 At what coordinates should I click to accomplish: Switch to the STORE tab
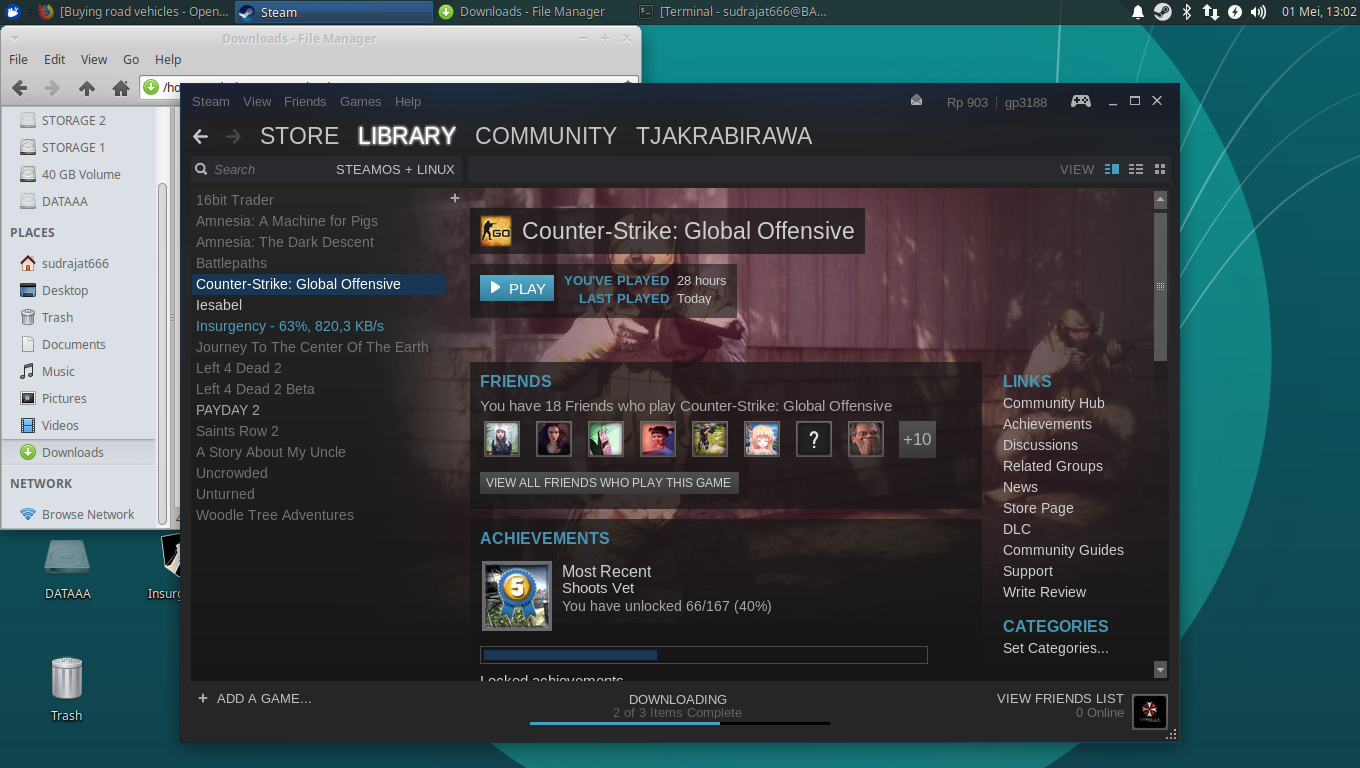[299, 136]
